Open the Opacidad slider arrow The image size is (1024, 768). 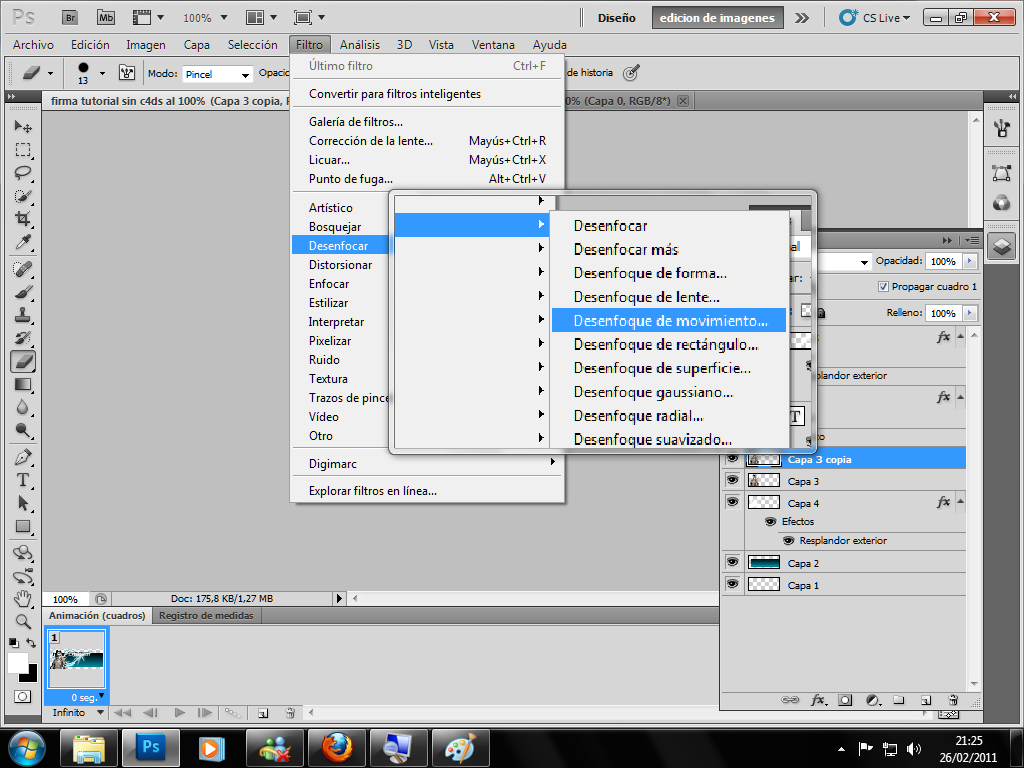(970, 261)
